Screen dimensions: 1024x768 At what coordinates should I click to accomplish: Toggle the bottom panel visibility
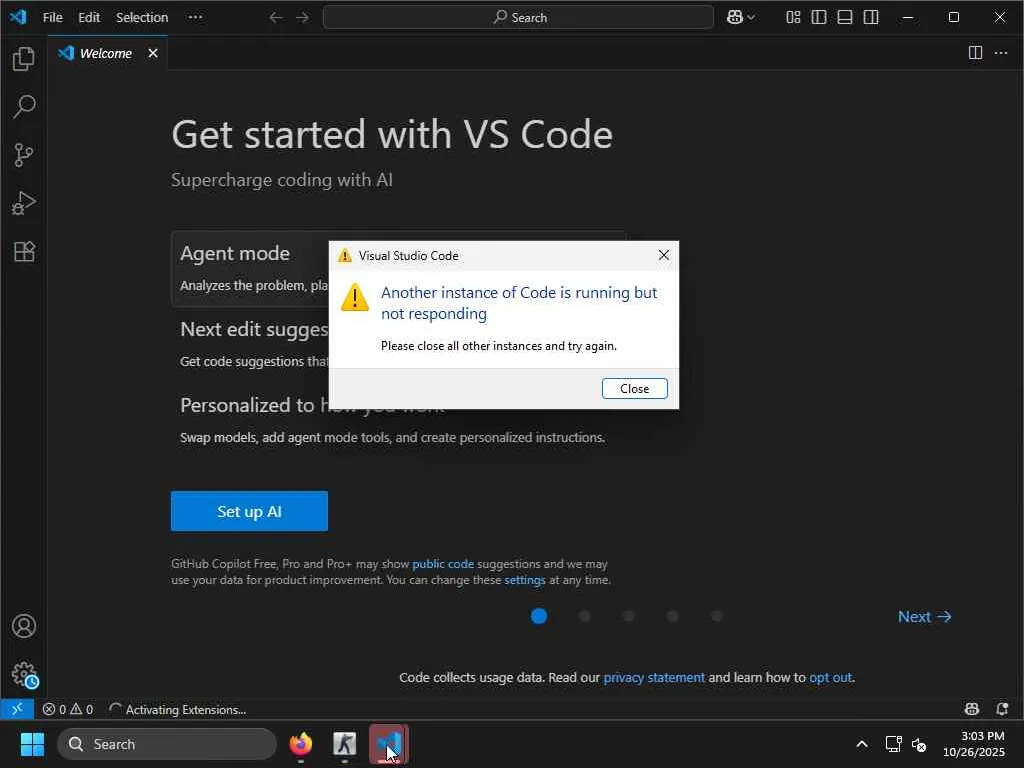(845, 18)
